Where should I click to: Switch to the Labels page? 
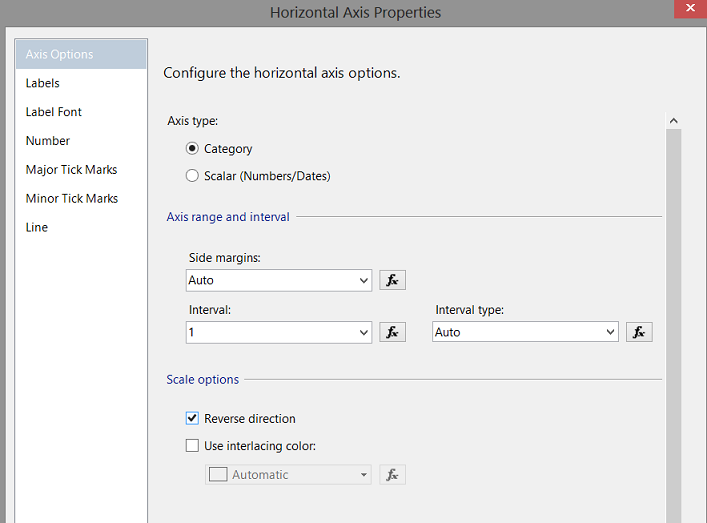point(43,83)
